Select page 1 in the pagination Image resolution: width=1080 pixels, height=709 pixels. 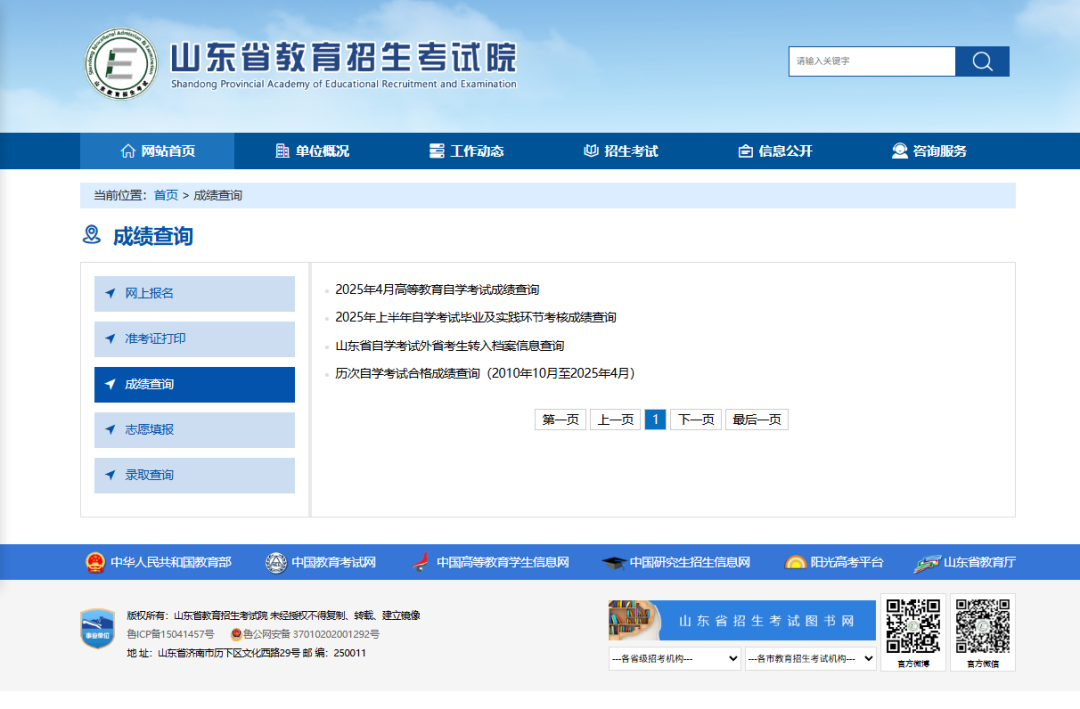tap(655, 419)
